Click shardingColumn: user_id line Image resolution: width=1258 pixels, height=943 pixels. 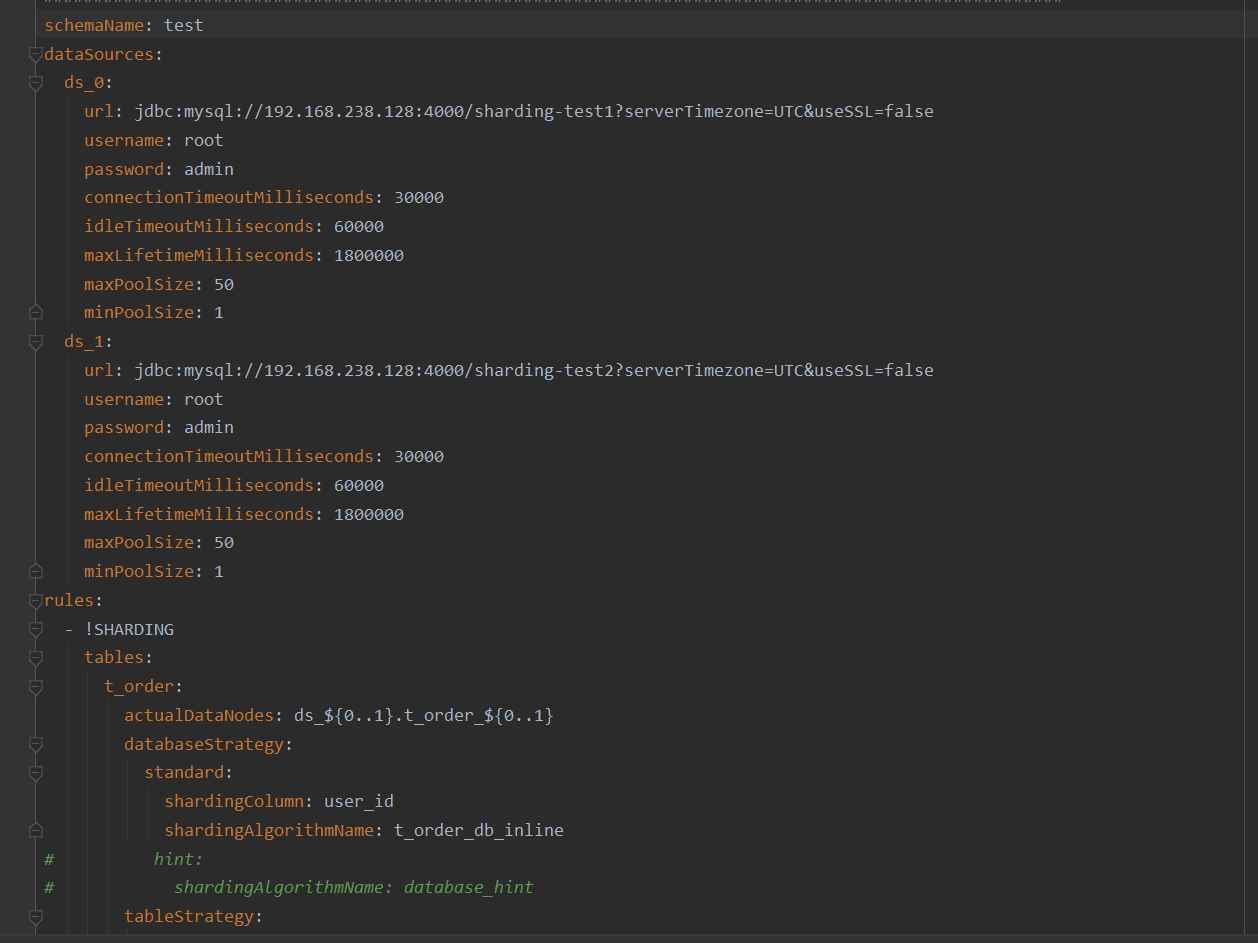coord(279,801)
